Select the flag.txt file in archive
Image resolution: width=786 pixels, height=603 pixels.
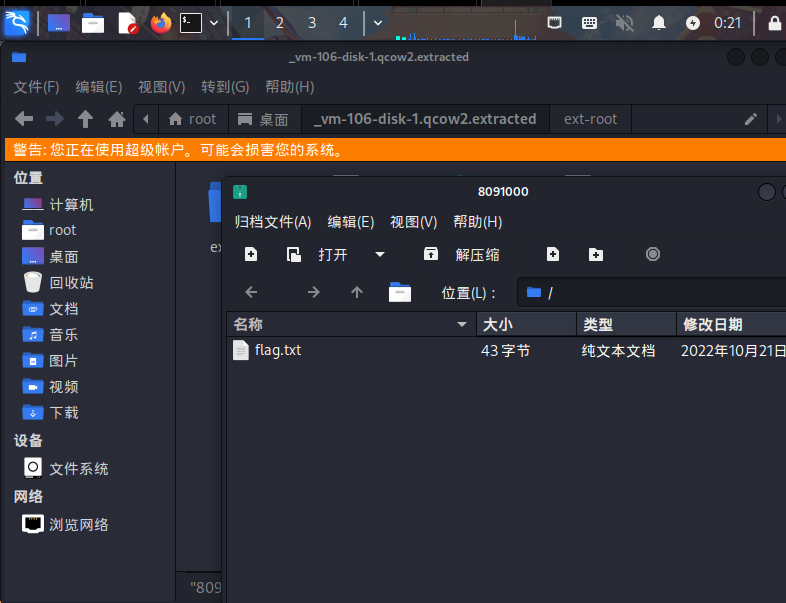[x=277, y=350]
